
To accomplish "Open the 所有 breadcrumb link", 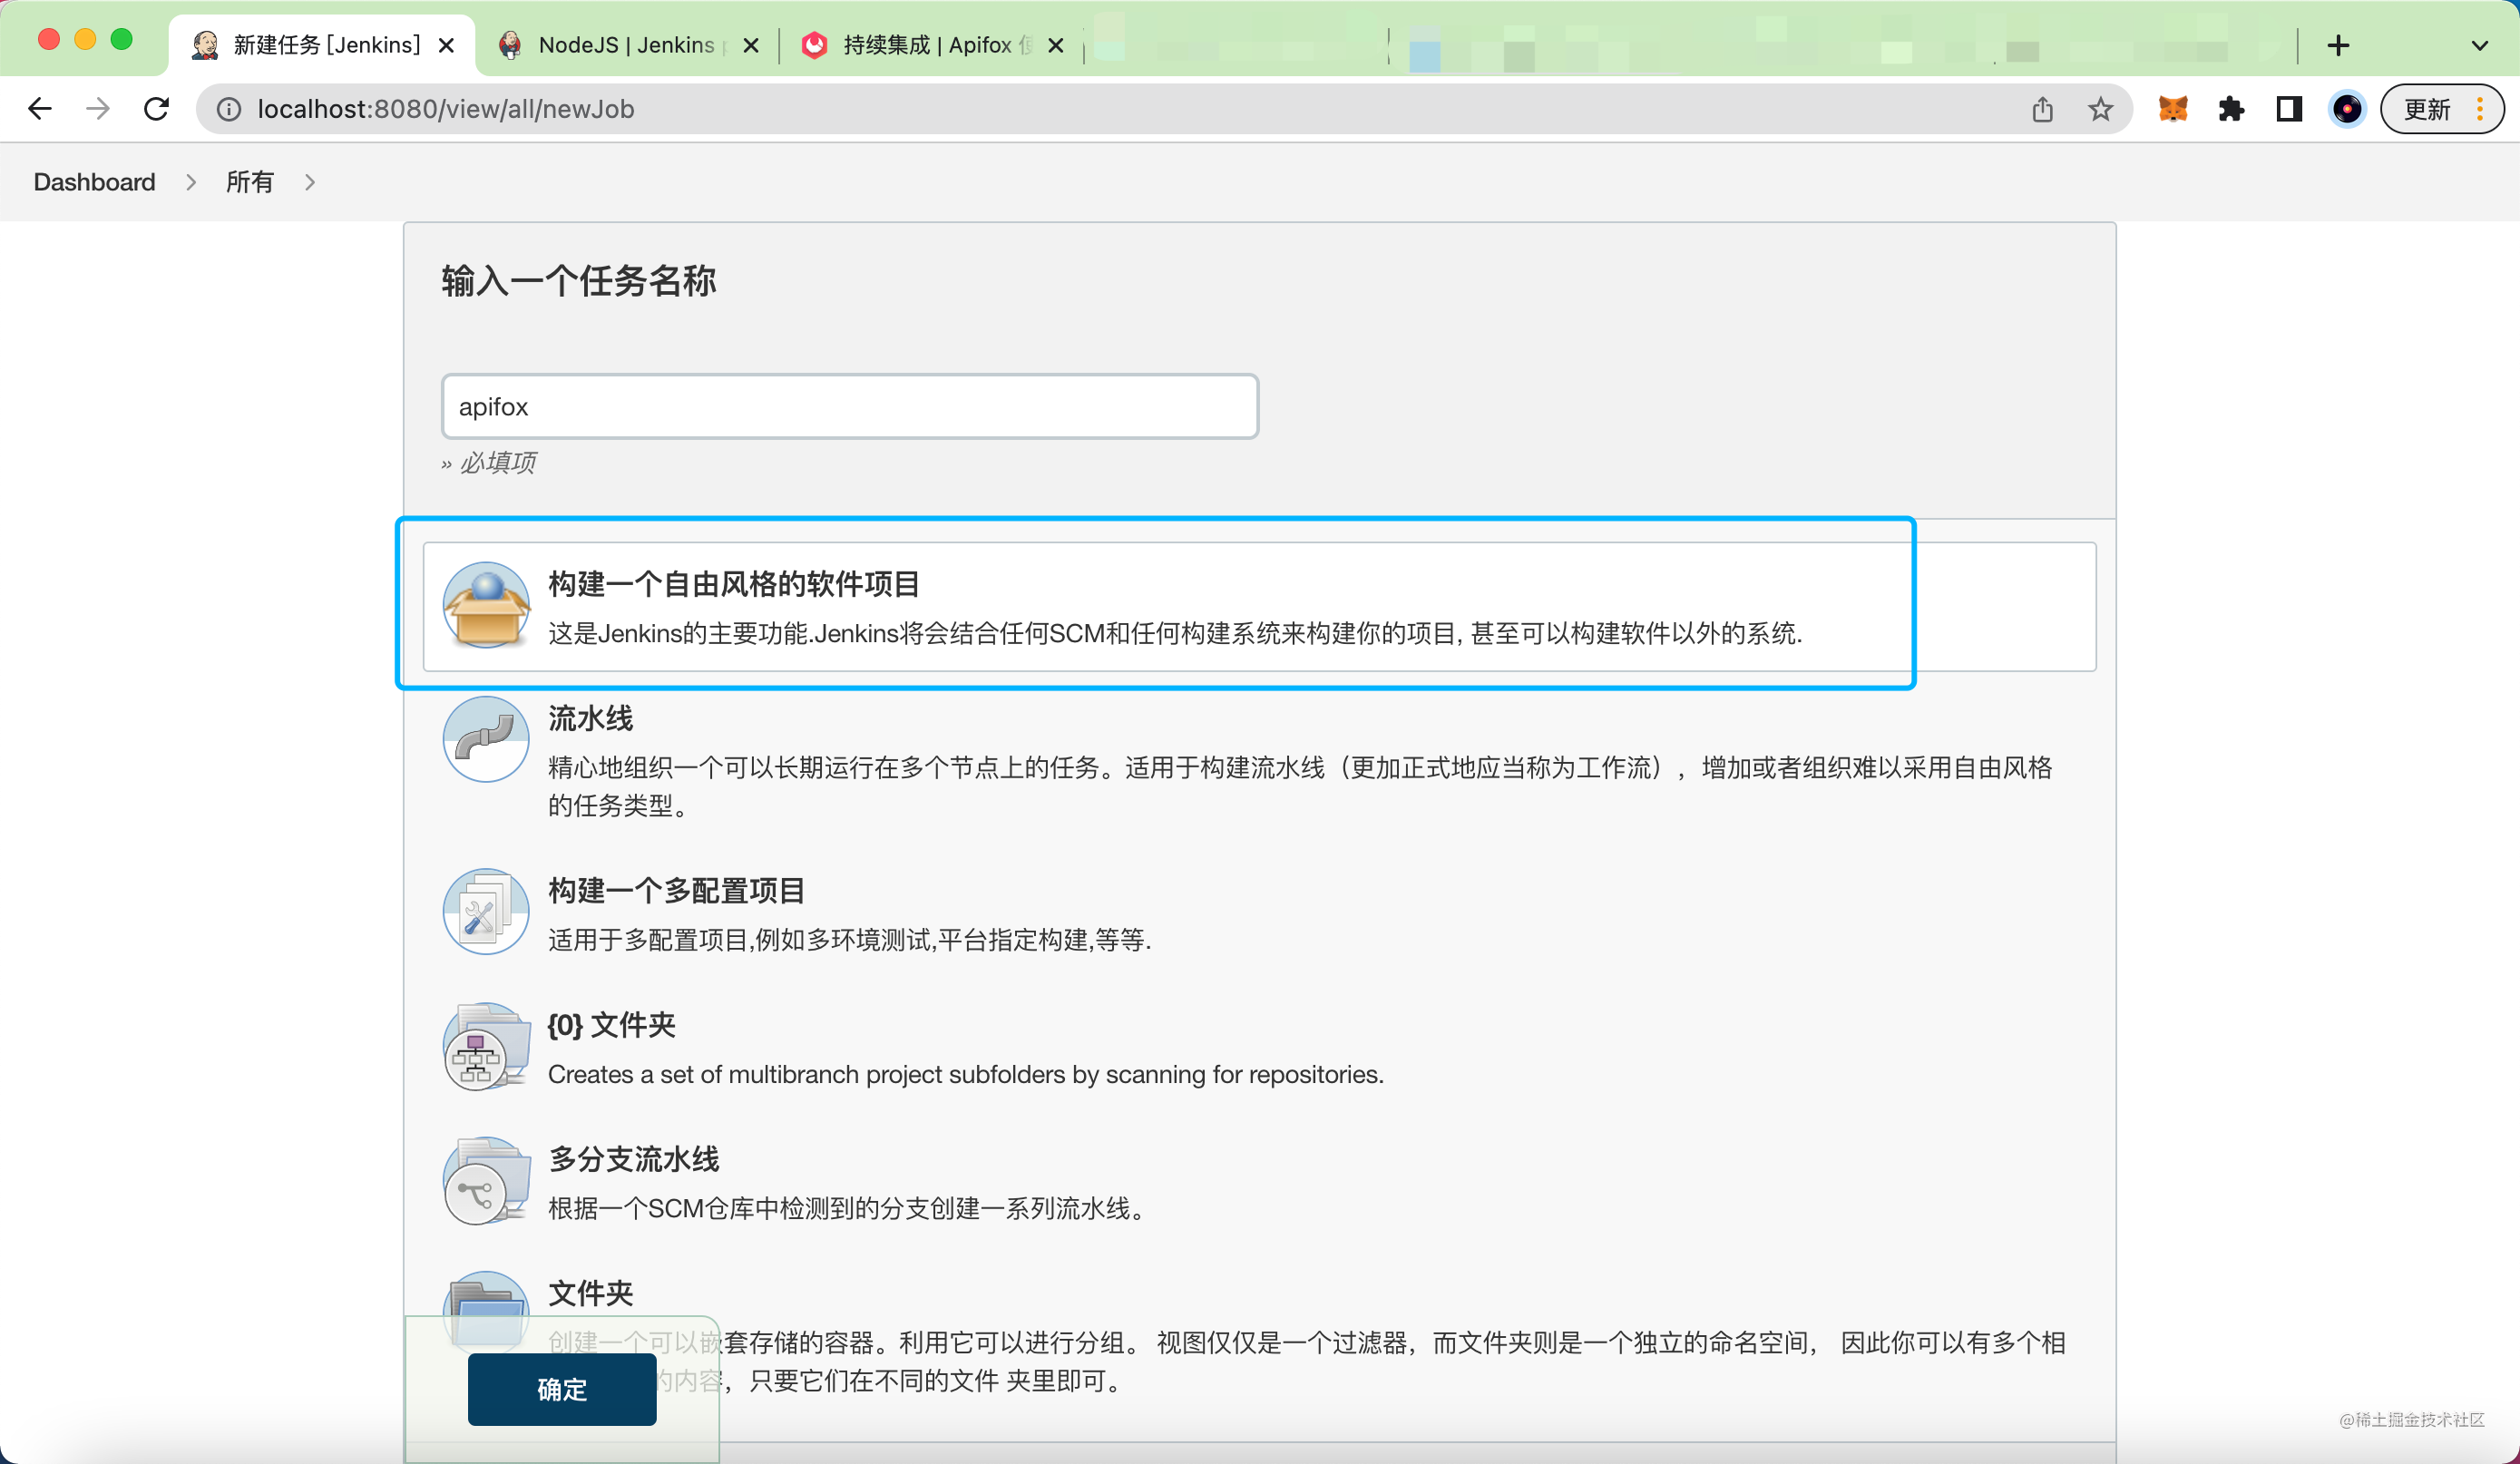I will [250, 182].
